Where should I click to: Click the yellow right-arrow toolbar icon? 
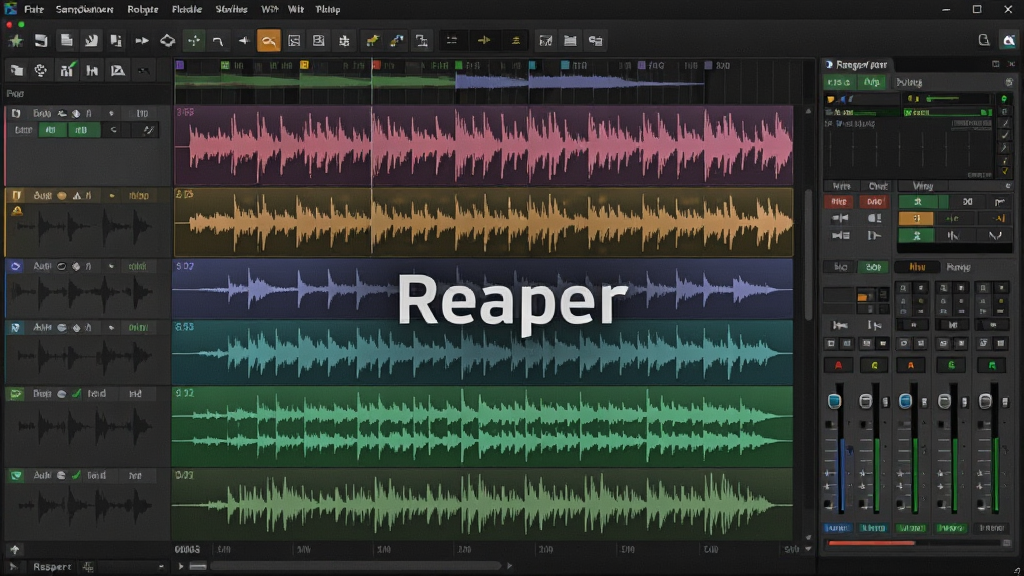484,40
